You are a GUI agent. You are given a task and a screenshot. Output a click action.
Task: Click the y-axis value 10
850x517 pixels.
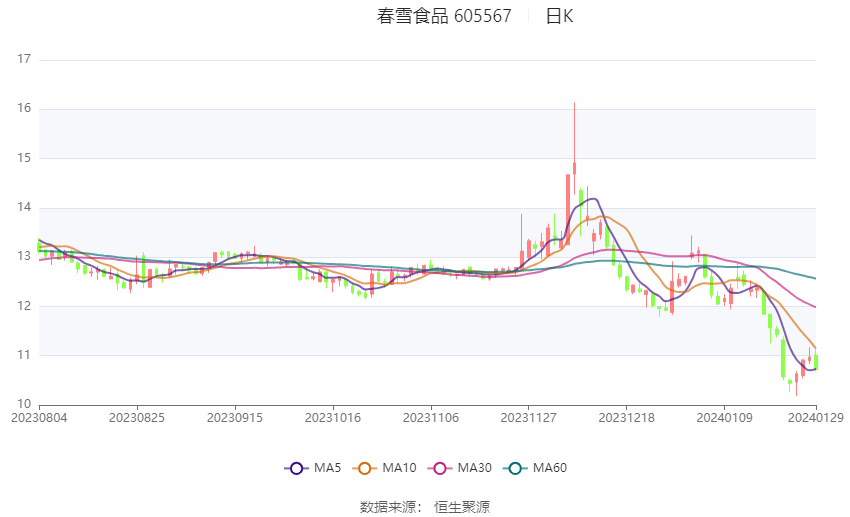tap(24, 404)
